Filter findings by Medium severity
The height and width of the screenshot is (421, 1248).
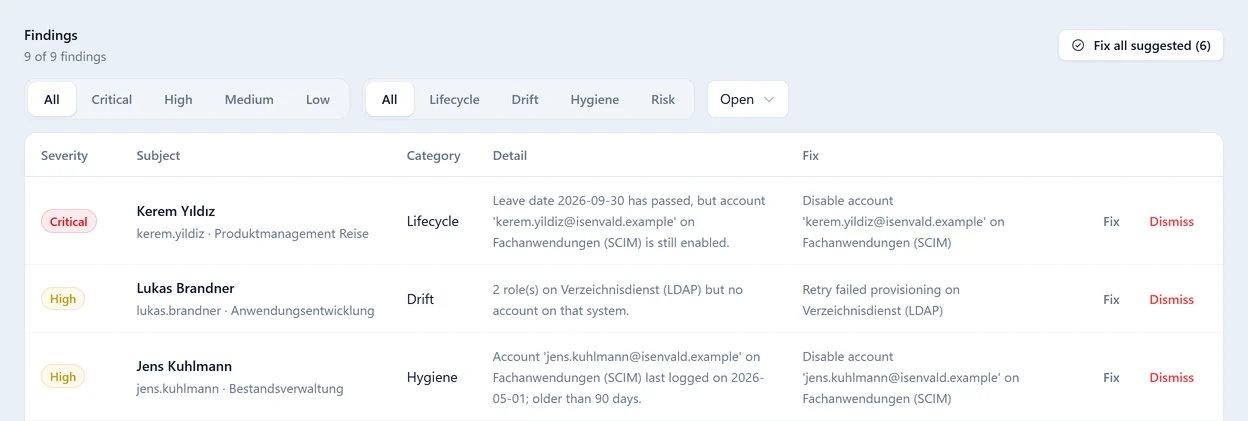(249, 100)
